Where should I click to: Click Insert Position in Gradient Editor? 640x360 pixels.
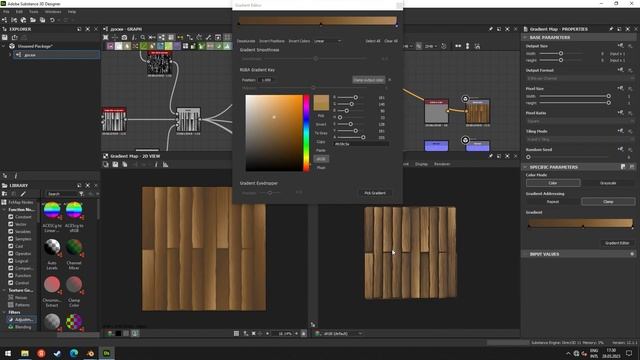point(272,41)
